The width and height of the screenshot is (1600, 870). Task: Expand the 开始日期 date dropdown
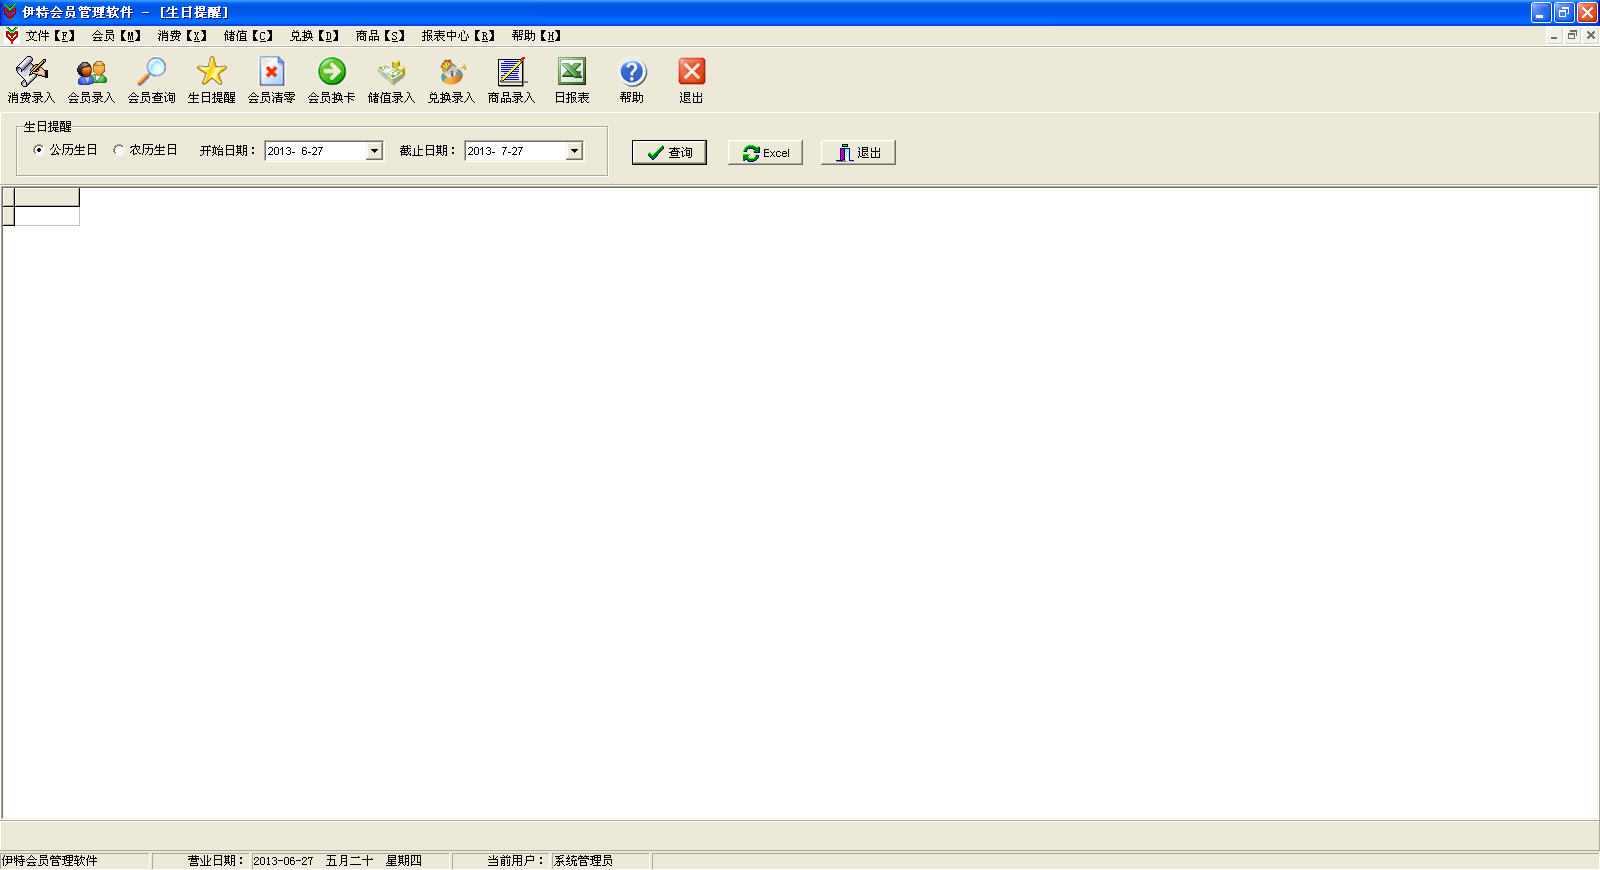[374, 151]
